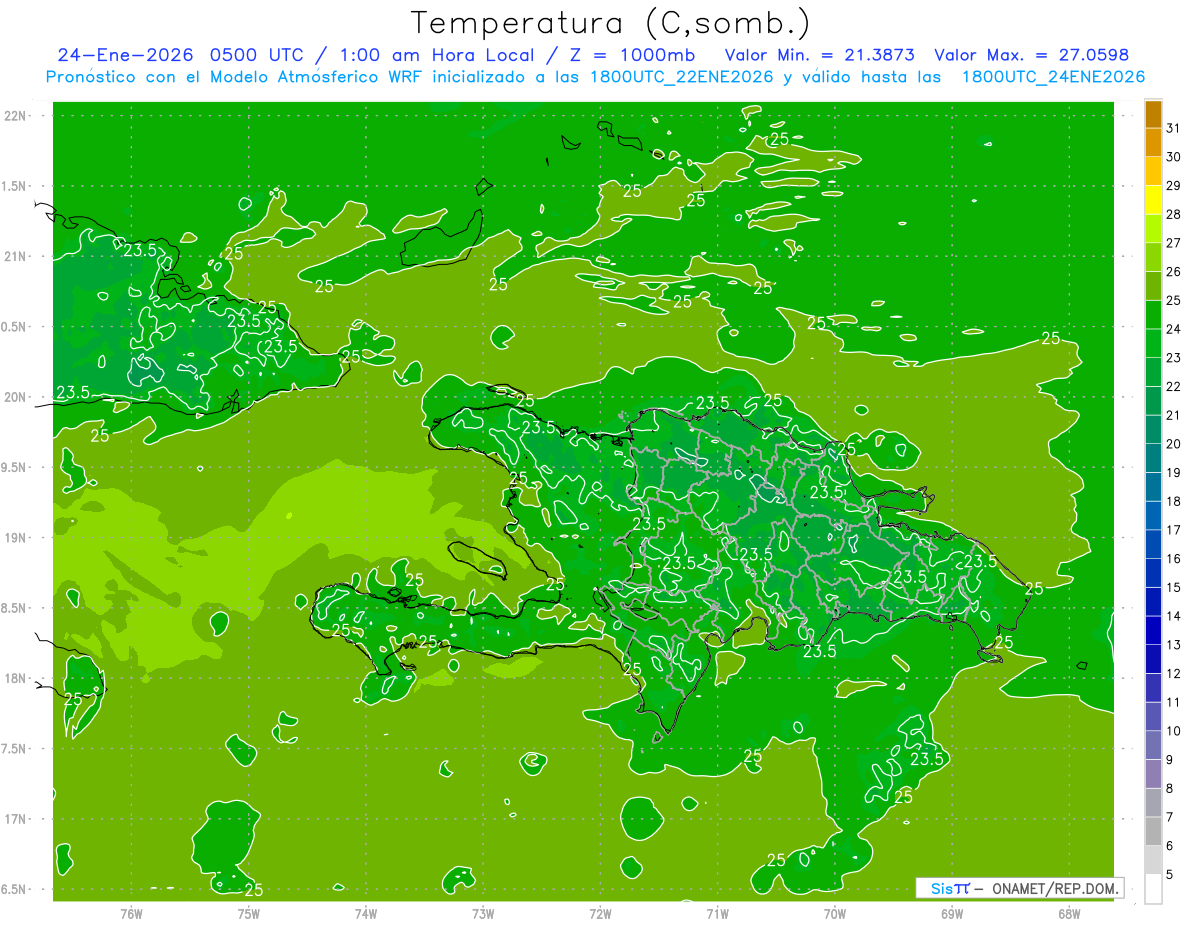Click the legend scale label '29'
1200x927 pixels.
(1173, 185)
